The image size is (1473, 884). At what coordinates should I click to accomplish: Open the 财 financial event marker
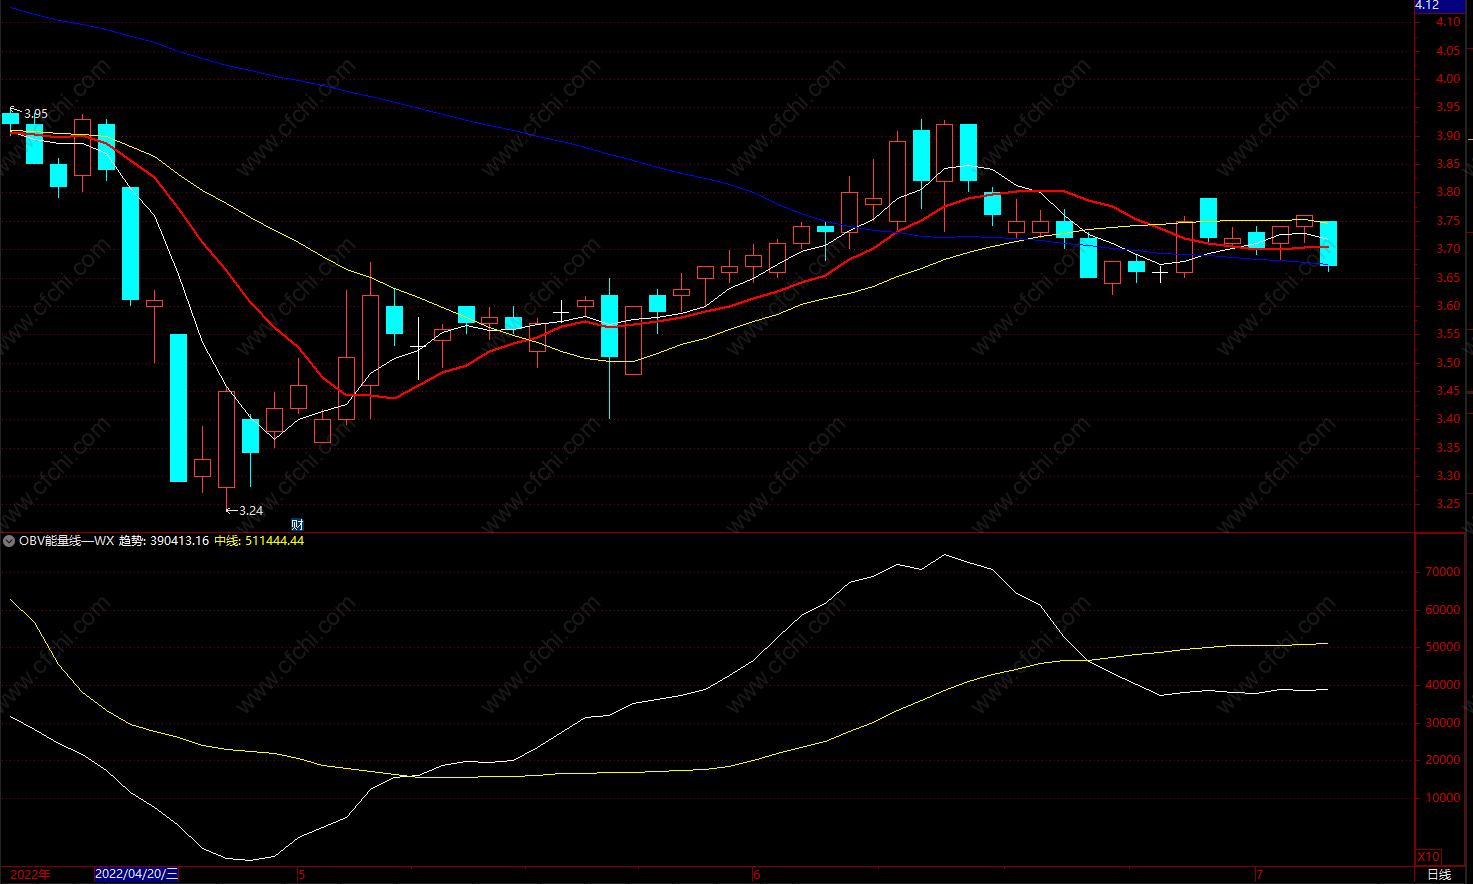[x=297, y=524]
